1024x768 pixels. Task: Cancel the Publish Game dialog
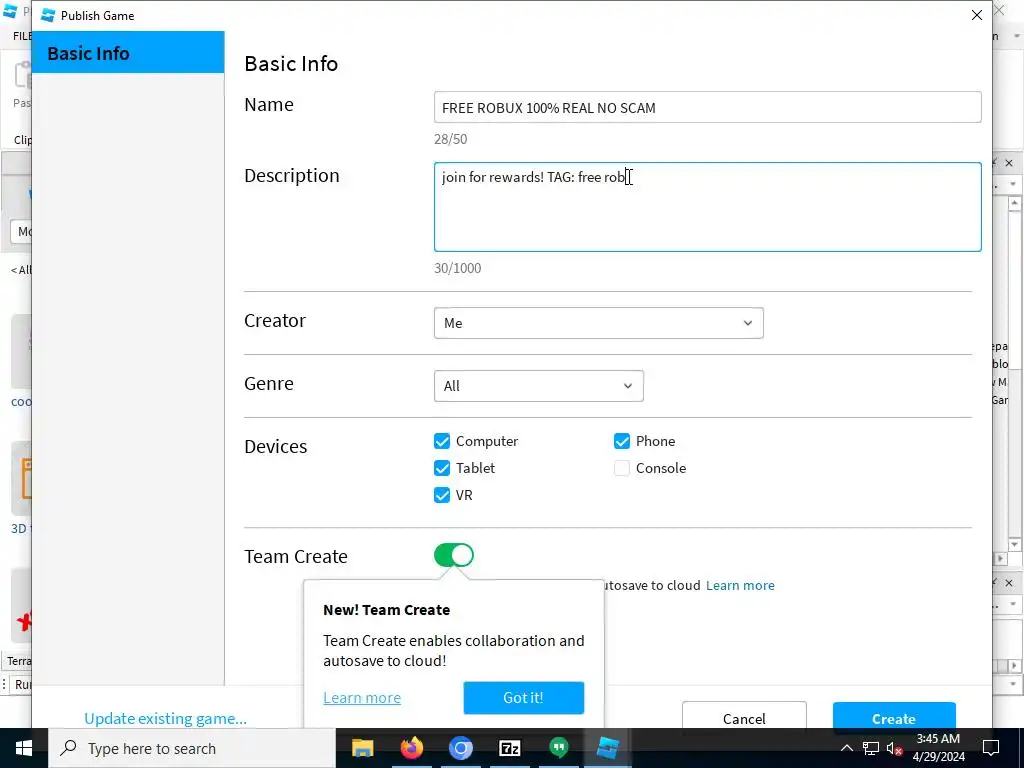744,717
